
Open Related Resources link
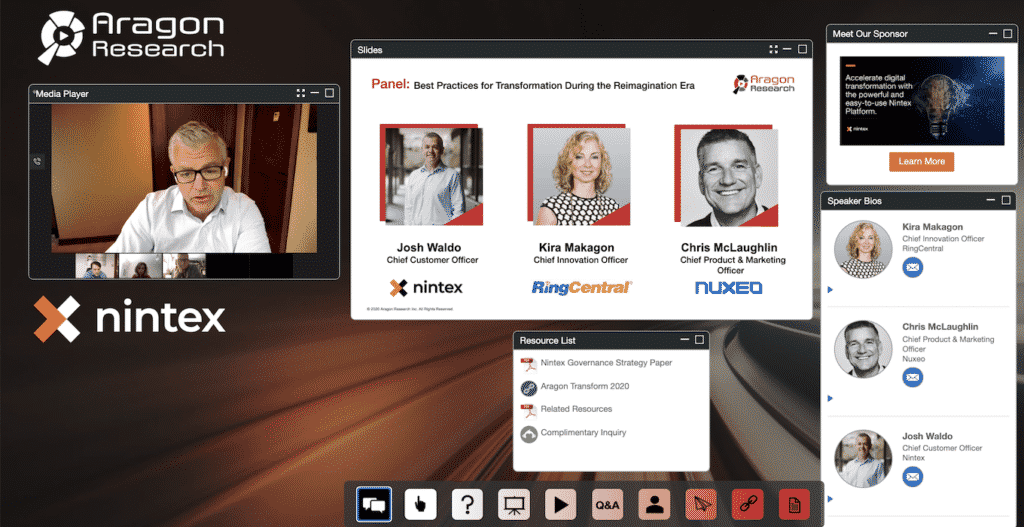576,409
